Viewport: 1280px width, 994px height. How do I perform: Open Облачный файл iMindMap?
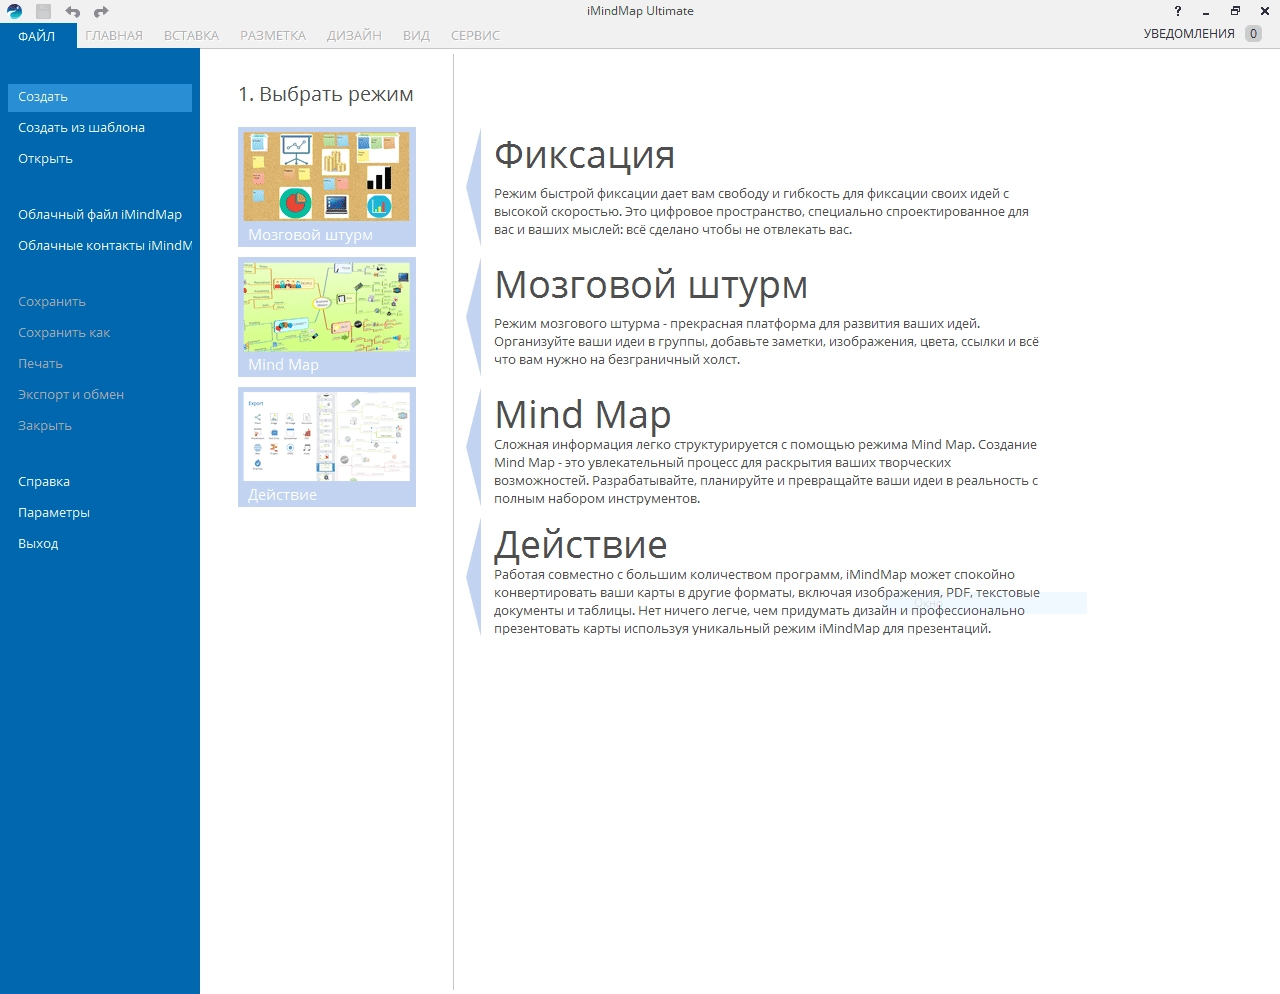(x=99, y=215)
